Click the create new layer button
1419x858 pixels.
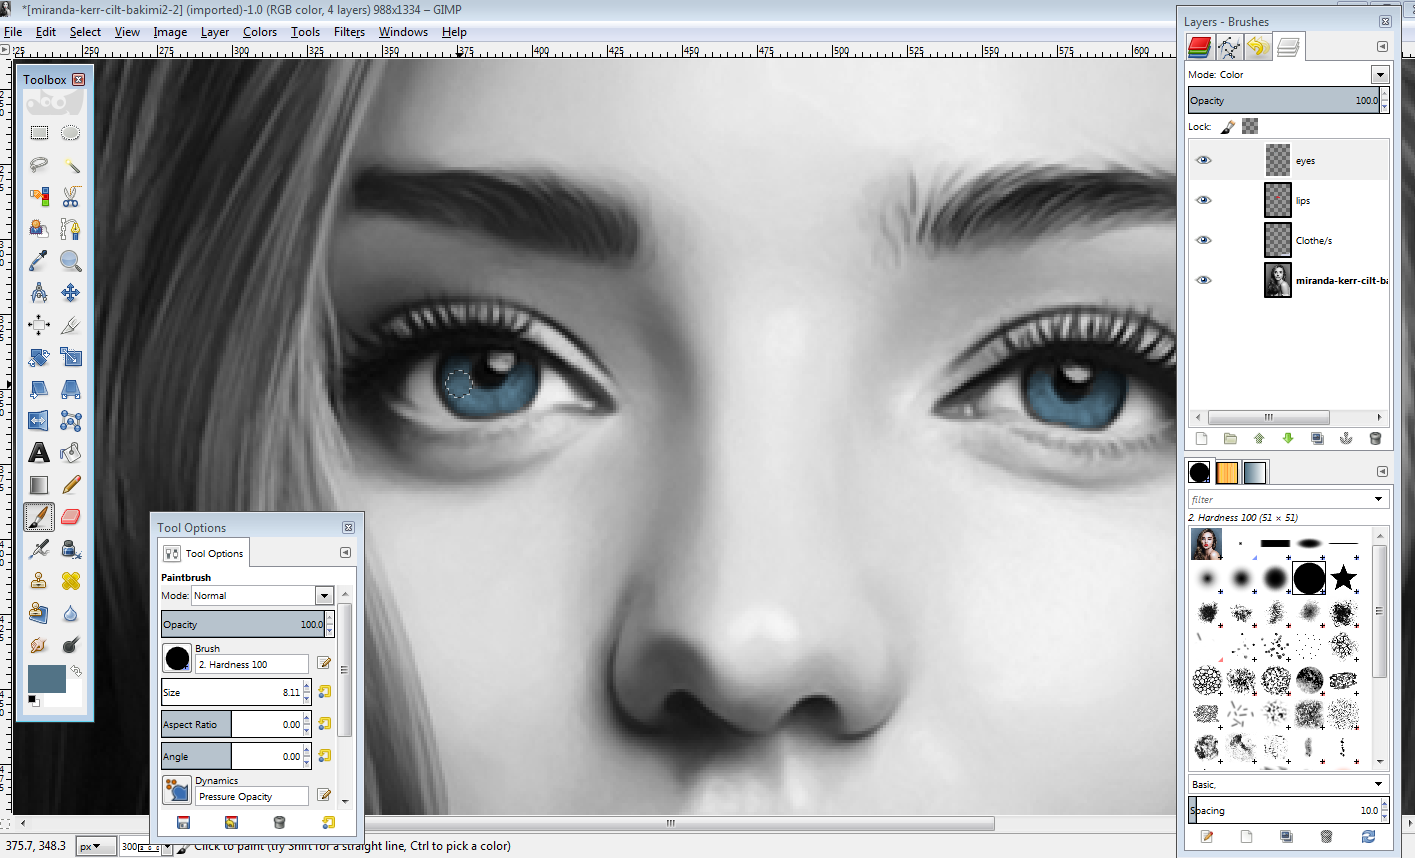(1201, 438)
